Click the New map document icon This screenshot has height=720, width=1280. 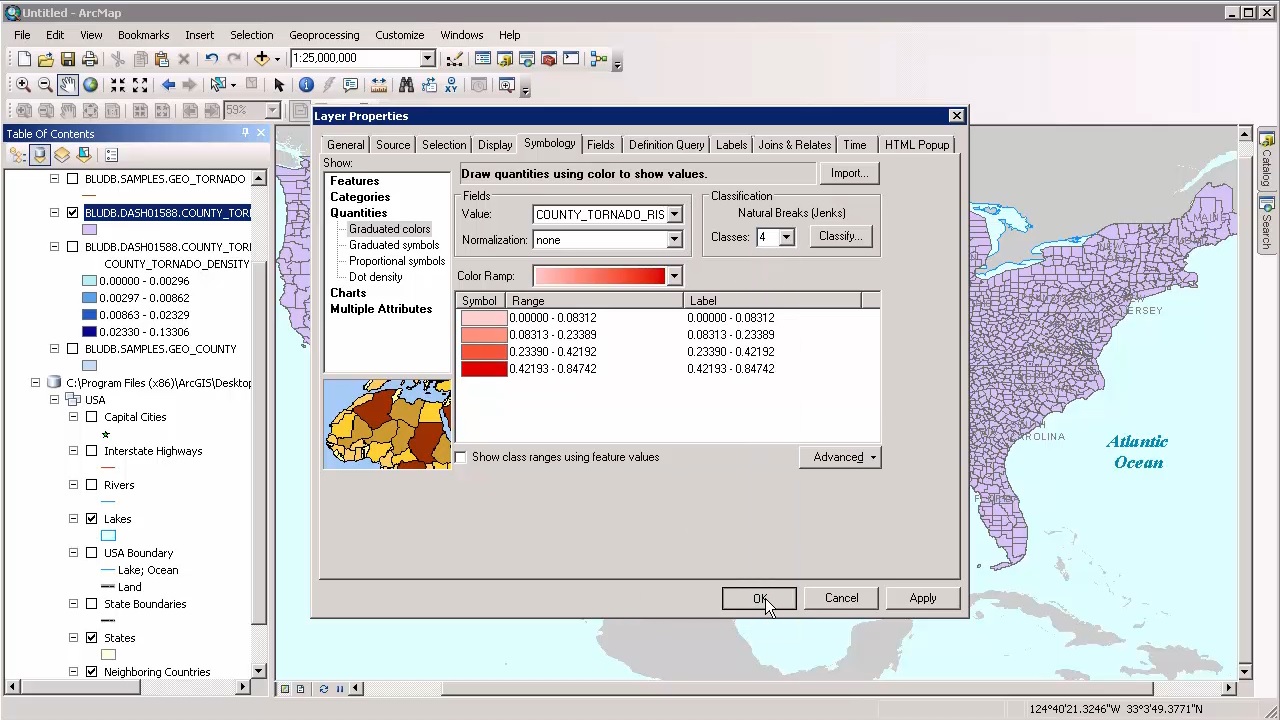(24, 59)
